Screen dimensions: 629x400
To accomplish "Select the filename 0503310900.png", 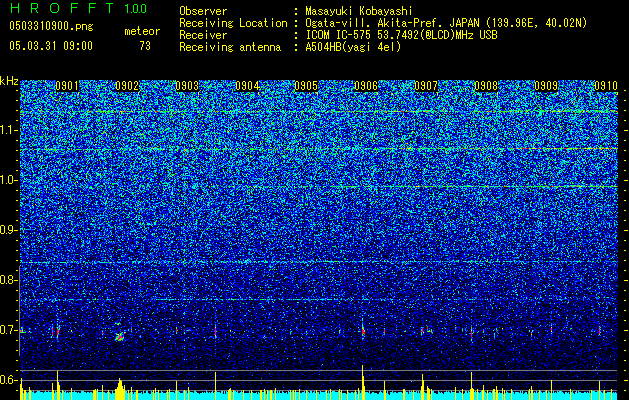I will click(x=51, y=27).
